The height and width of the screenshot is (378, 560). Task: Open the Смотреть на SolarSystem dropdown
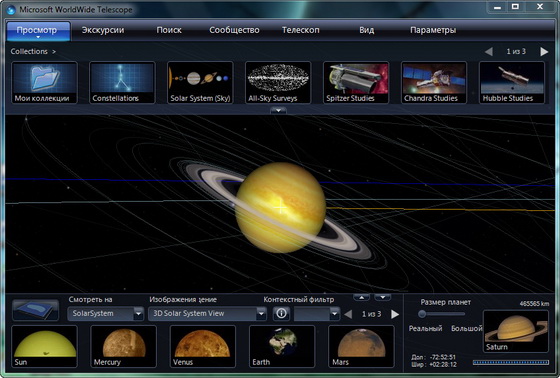tap(106, 314)
